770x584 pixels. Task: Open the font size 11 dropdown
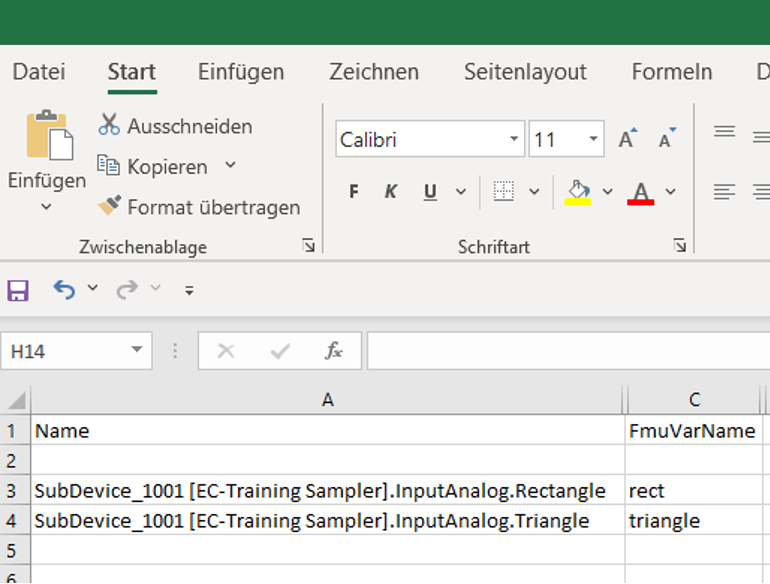594,140
